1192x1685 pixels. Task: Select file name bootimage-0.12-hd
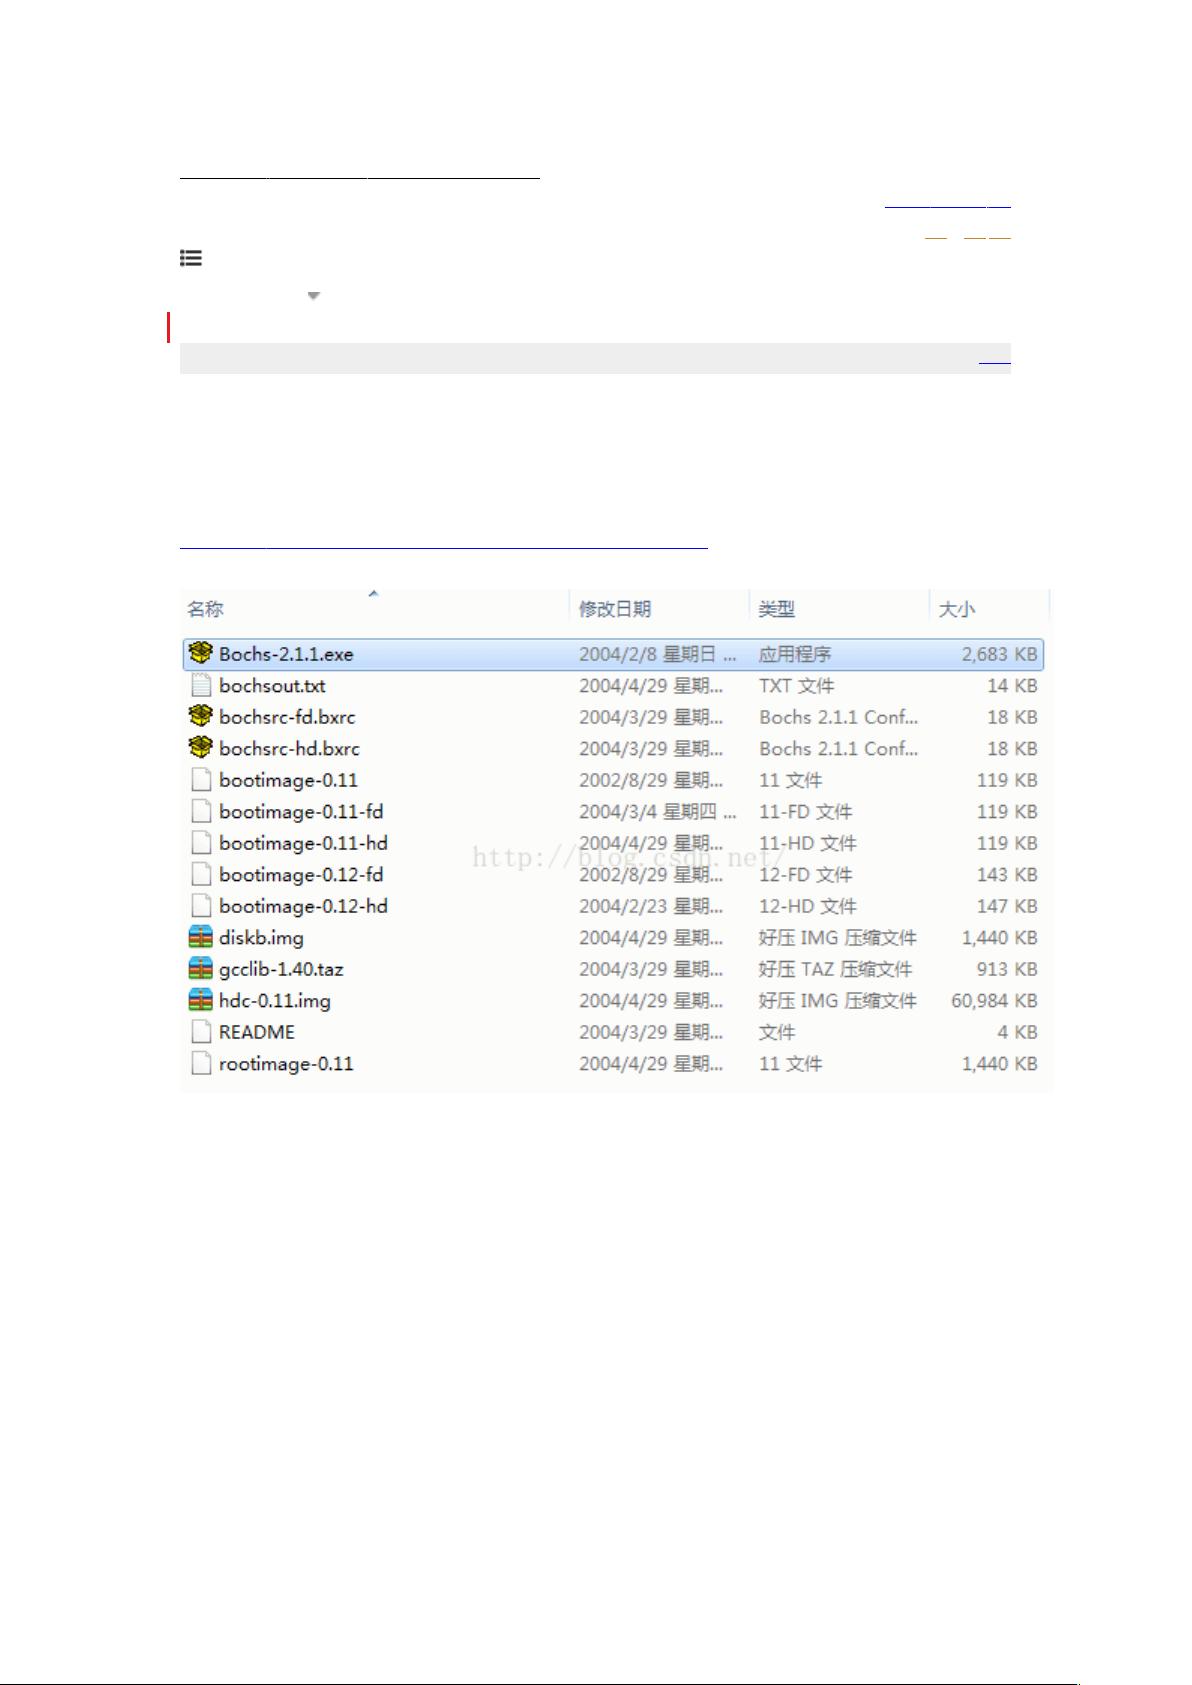pos(303,906)
